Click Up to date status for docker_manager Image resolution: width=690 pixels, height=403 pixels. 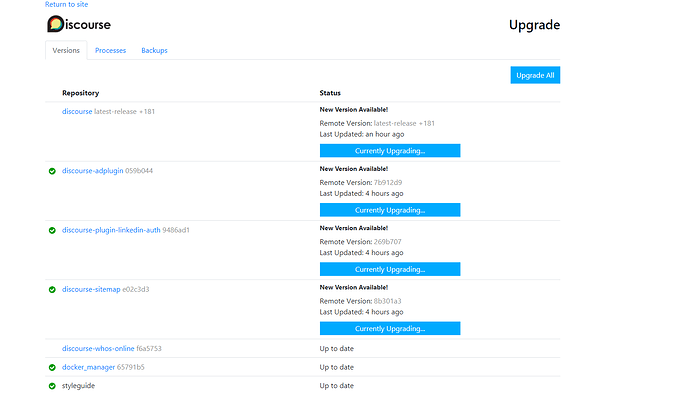tap(337, 367)
